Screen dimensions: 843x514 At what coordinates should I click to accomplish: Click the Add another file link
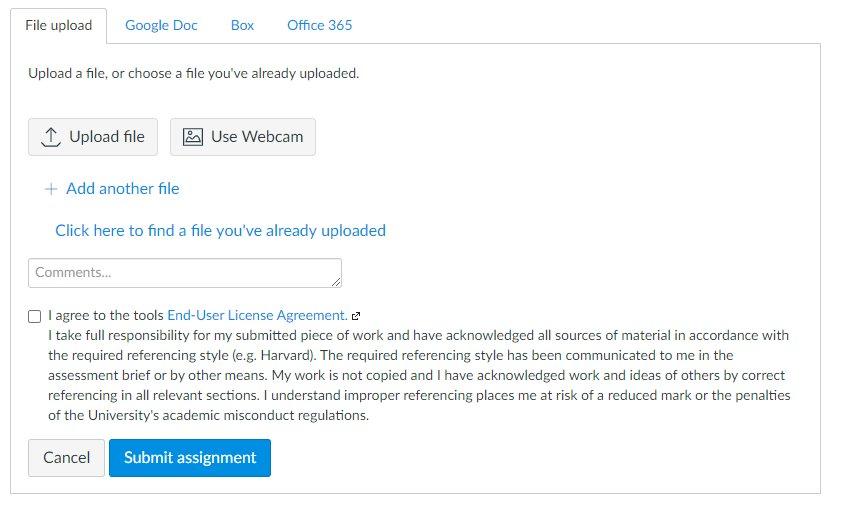tap(123, 189)
